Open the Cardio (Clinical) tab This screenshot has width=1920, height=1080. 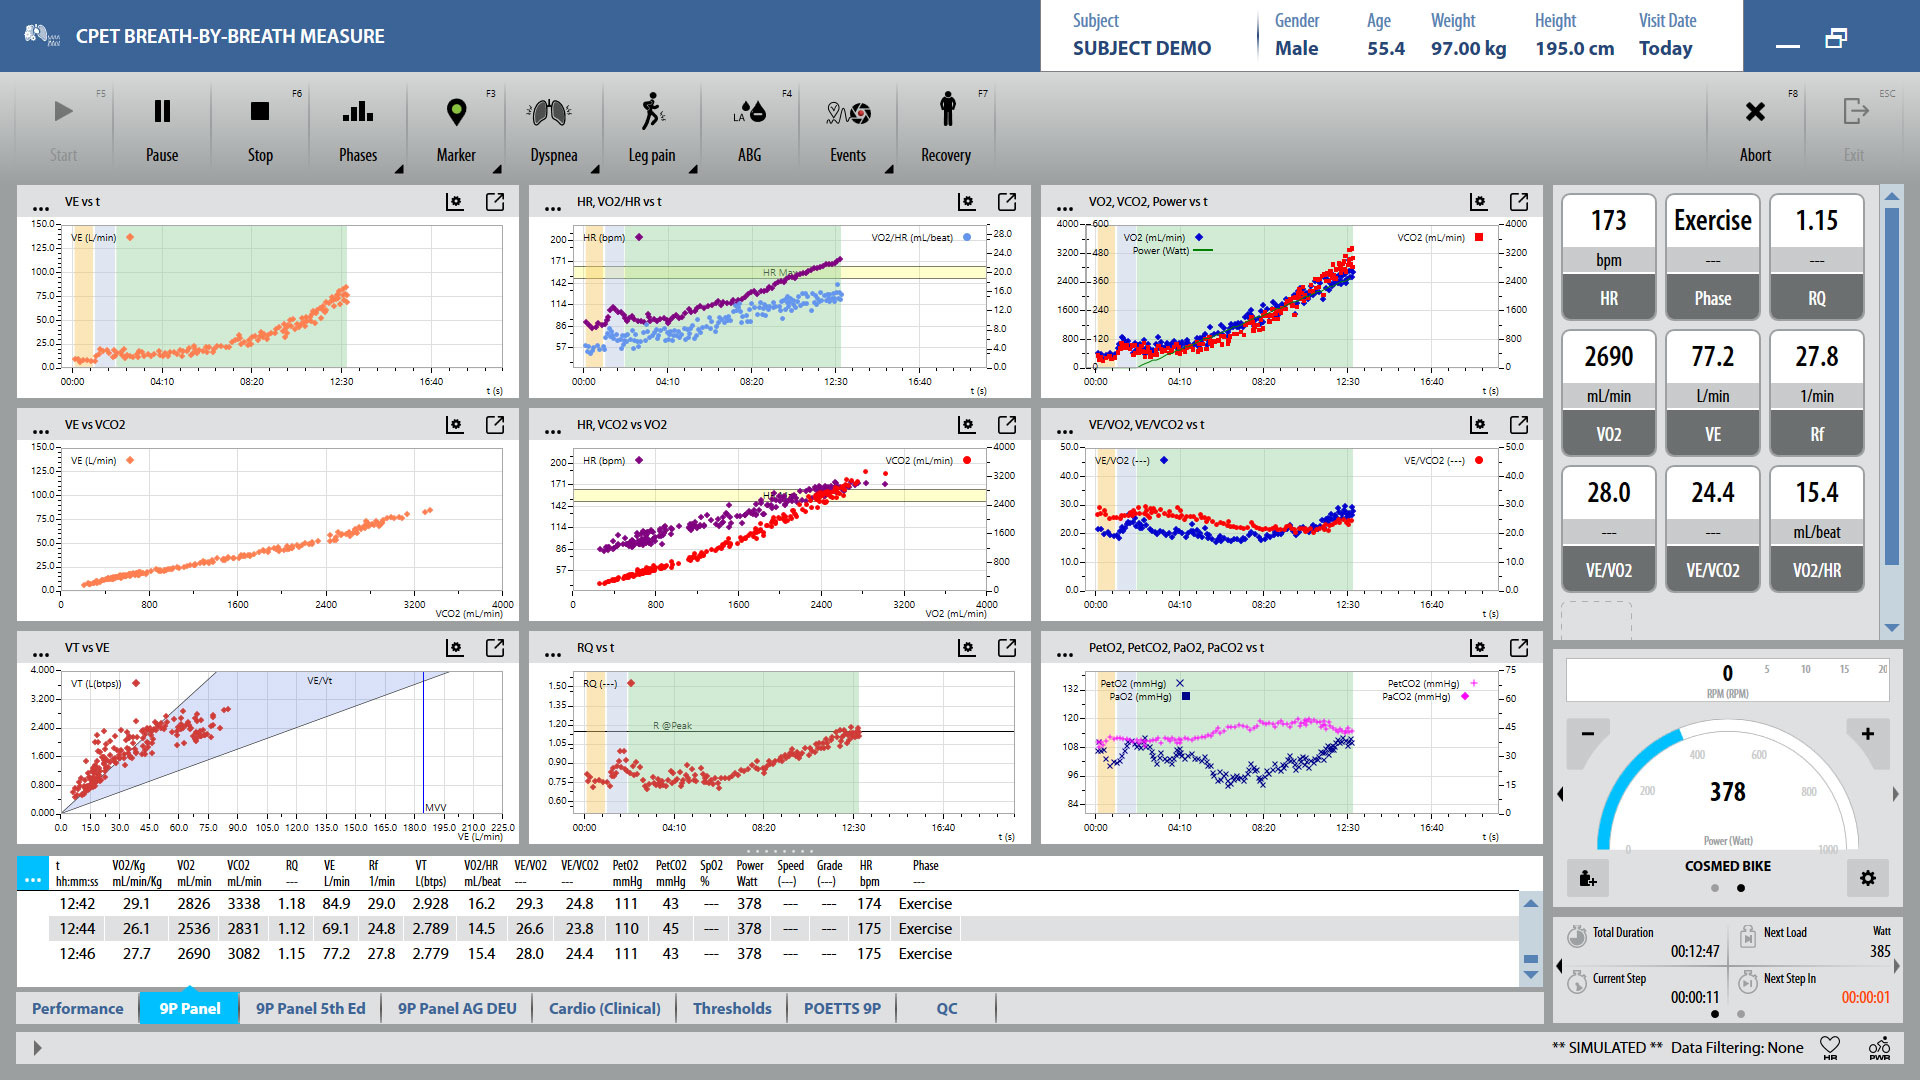pos(604,1008)
